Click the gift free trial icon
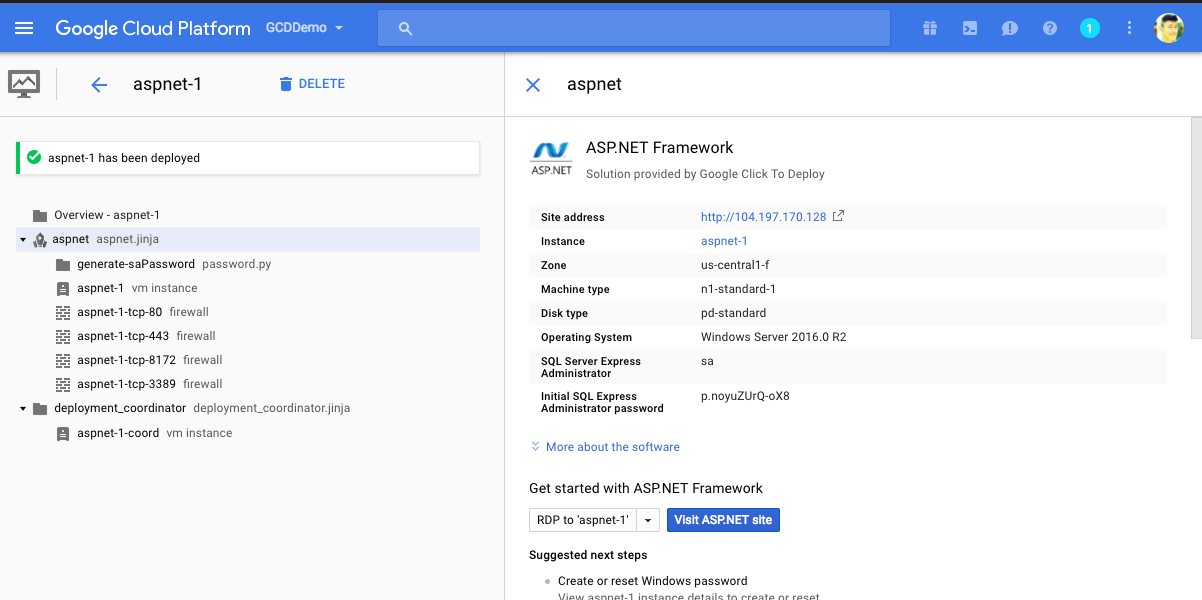Screen dimensions: 1202x600 coord(930,28)
